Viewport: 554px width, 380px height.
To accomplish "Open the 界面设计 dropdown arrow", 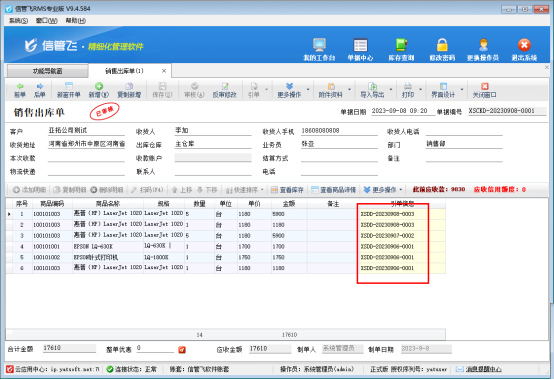I will click(x=462, y=89).
